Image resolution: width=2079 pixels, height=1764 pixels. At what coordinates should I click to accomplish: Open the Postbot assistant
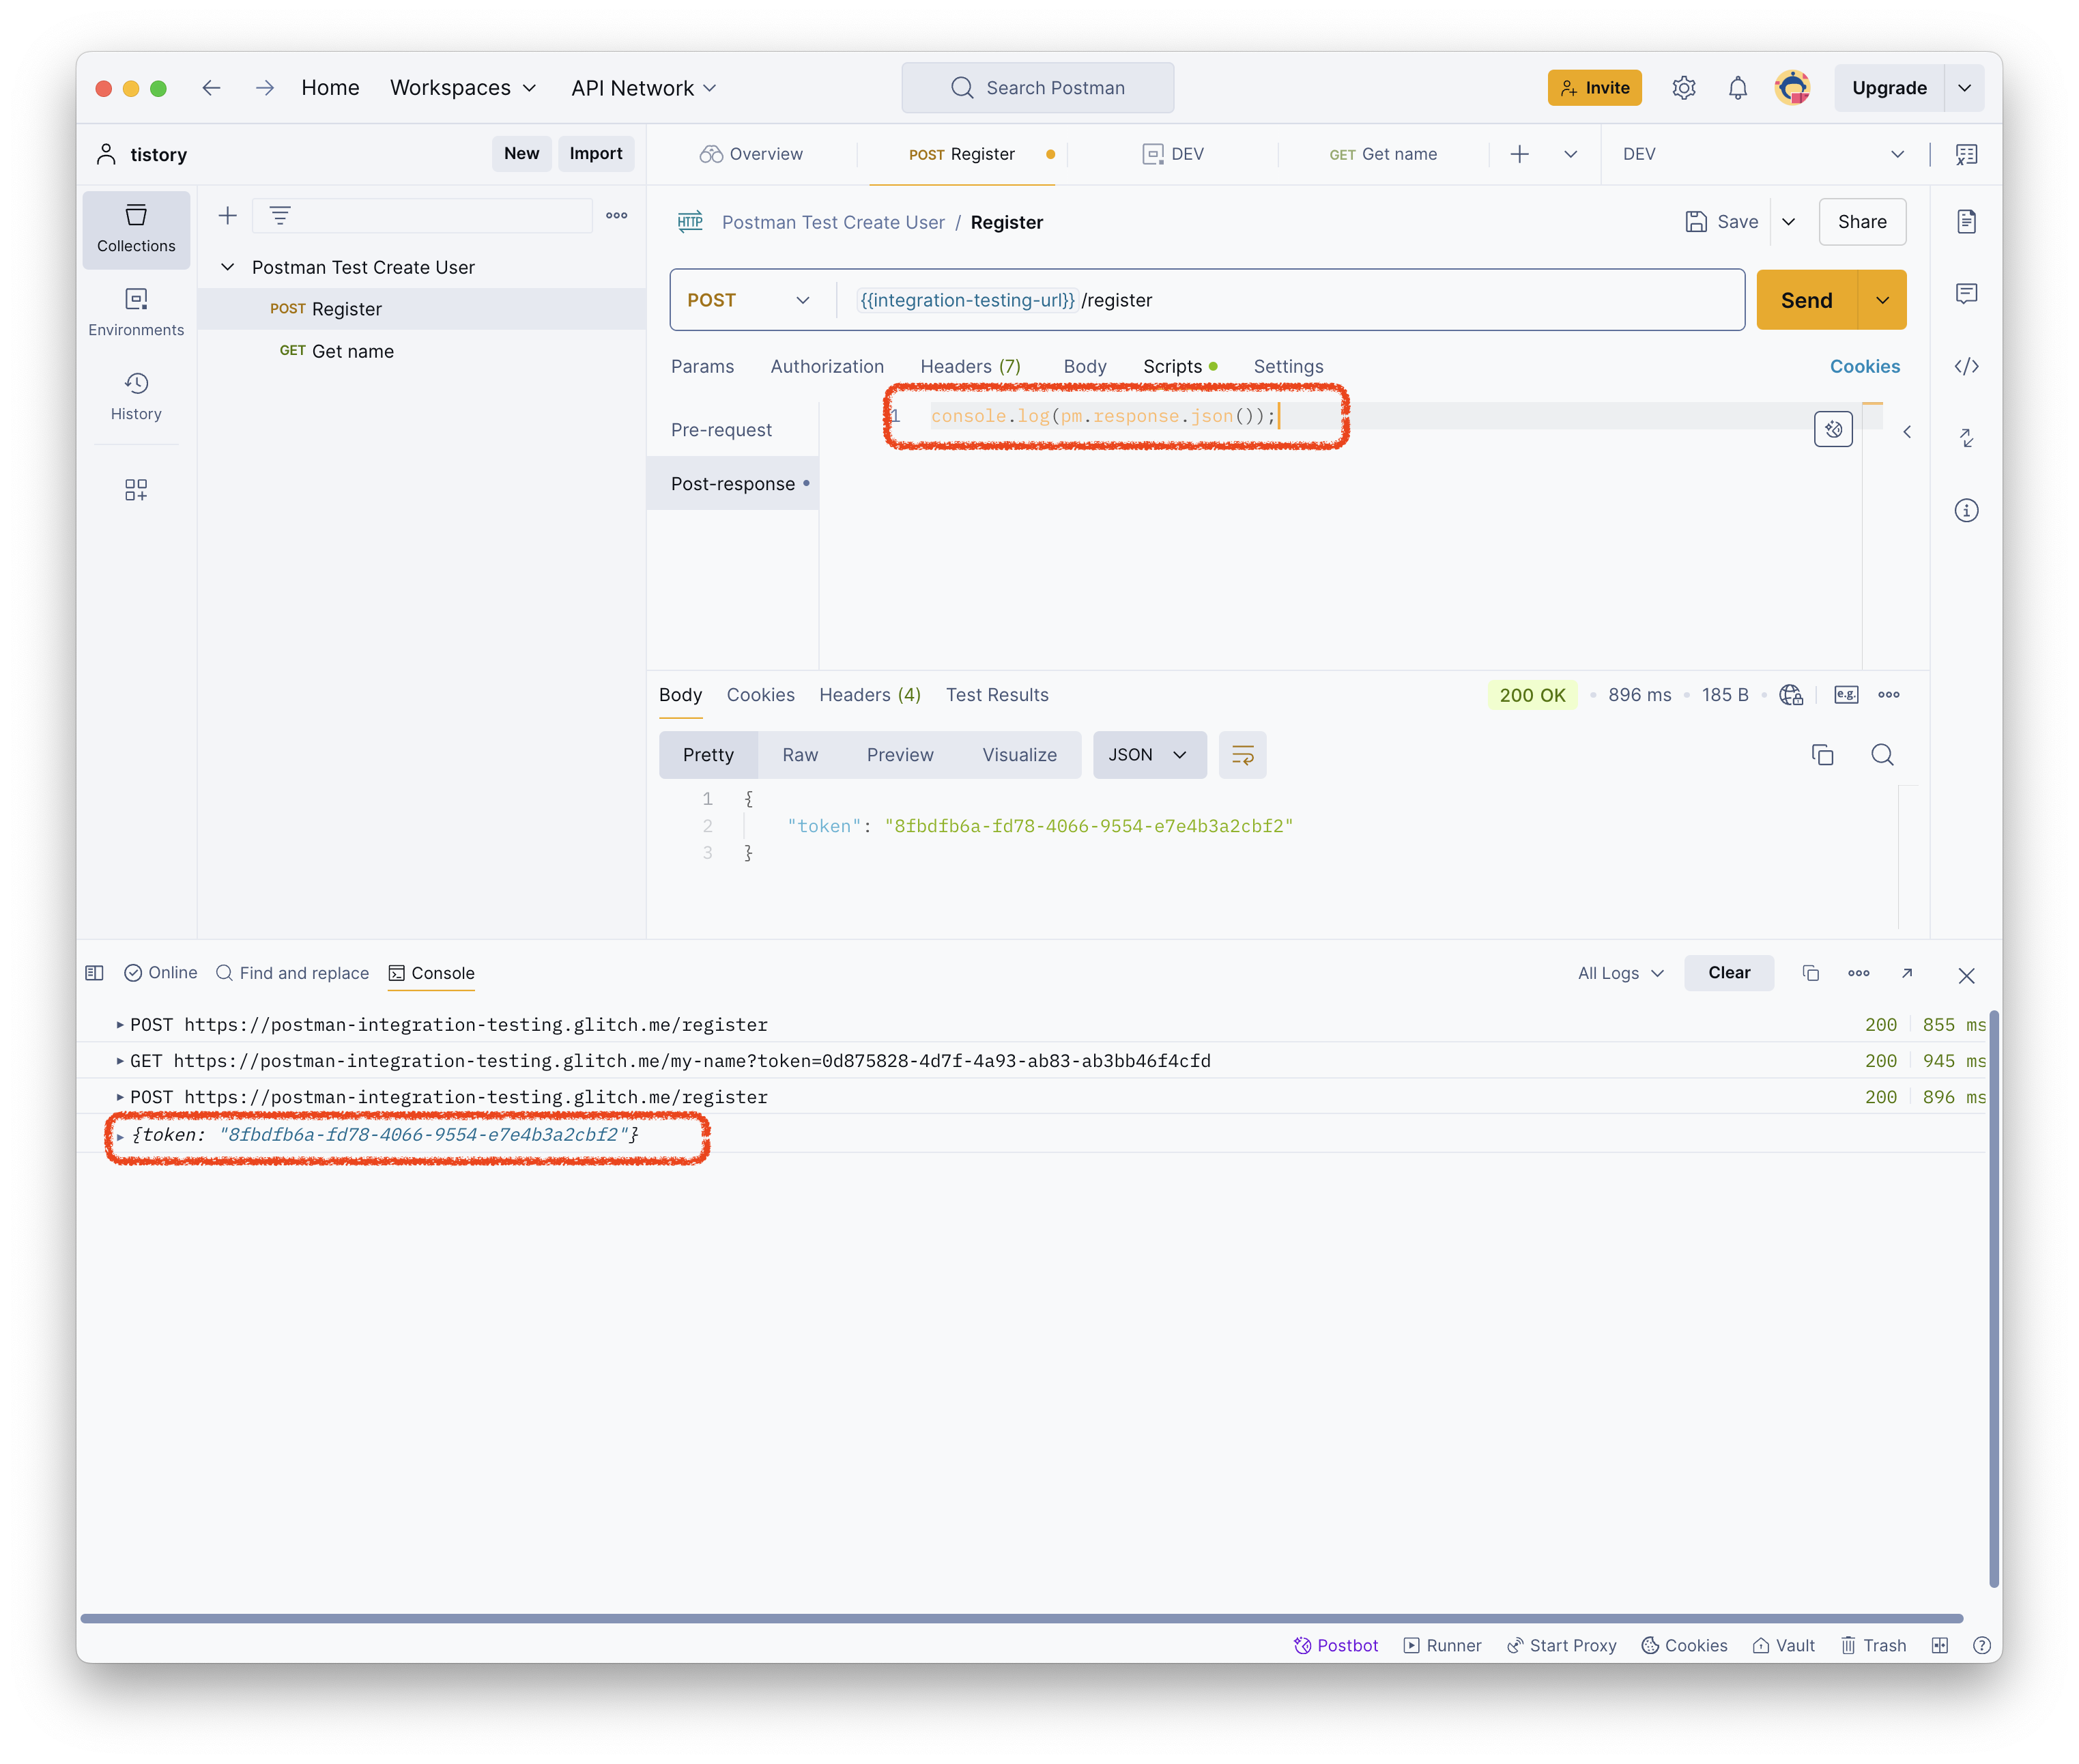pos(1336,1645)
